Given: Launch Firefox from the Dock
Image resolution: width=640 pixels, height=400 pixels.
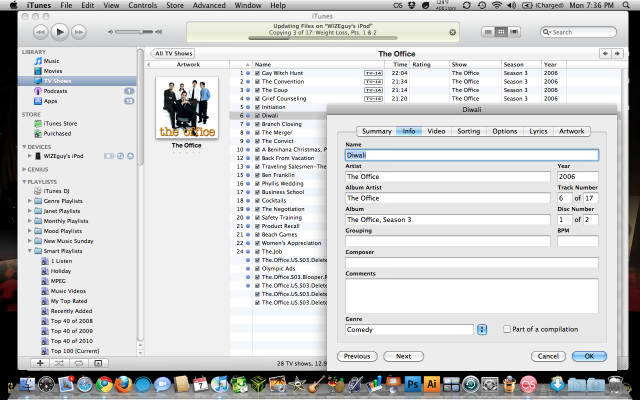Looking at the screenshot, I should click(123, 384).
